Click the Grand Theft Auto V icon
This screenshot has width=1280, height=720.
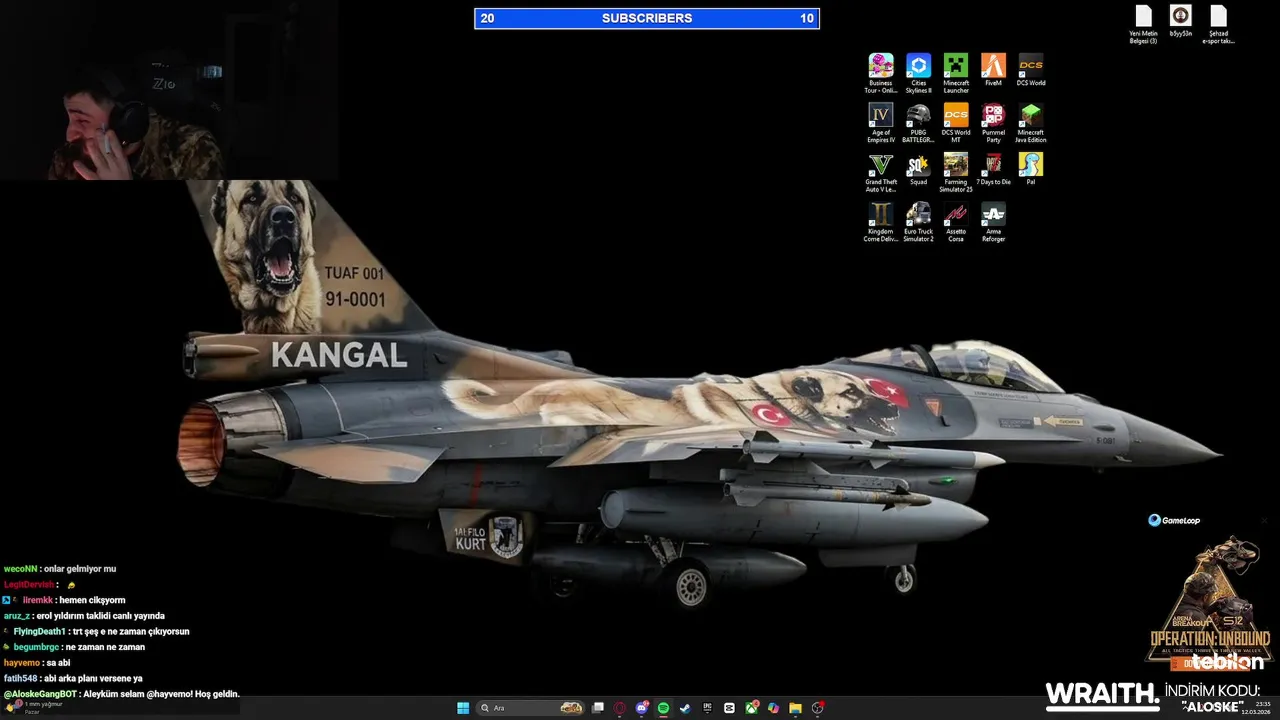[881, 172]
